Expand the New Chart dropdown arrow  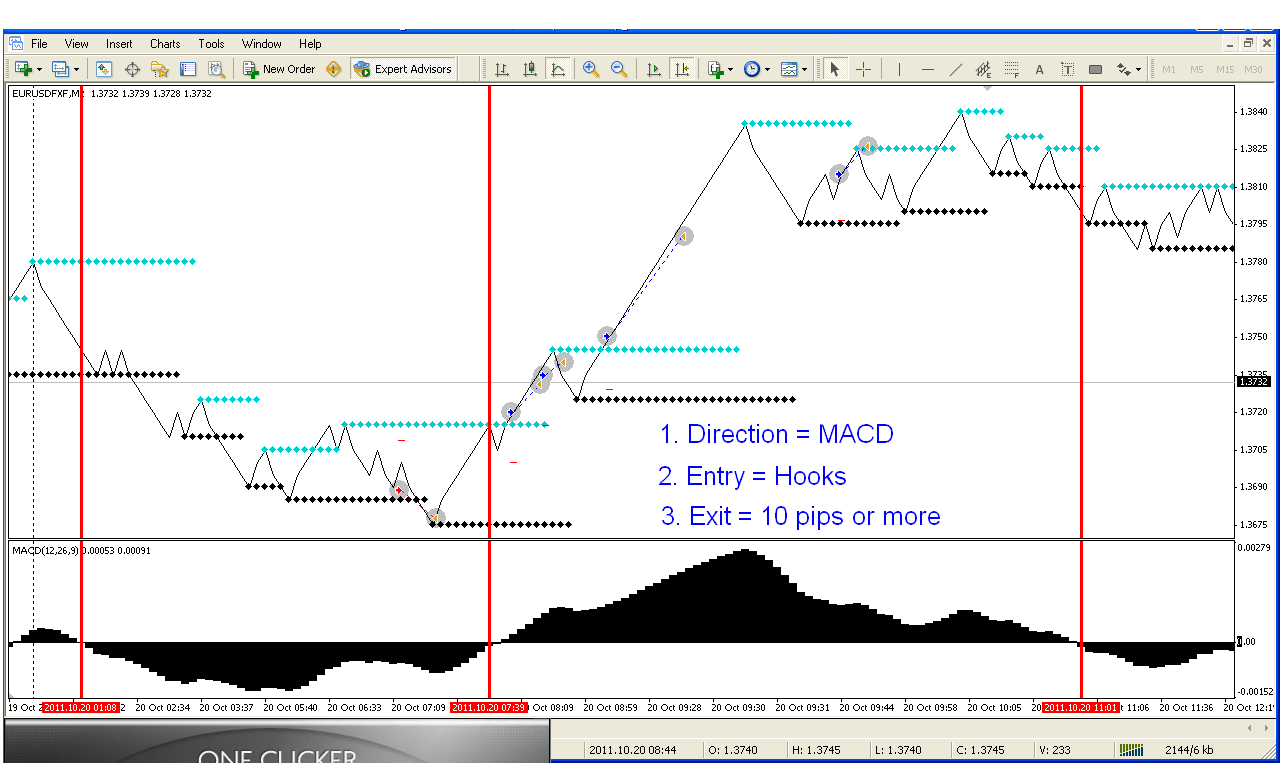39,70
